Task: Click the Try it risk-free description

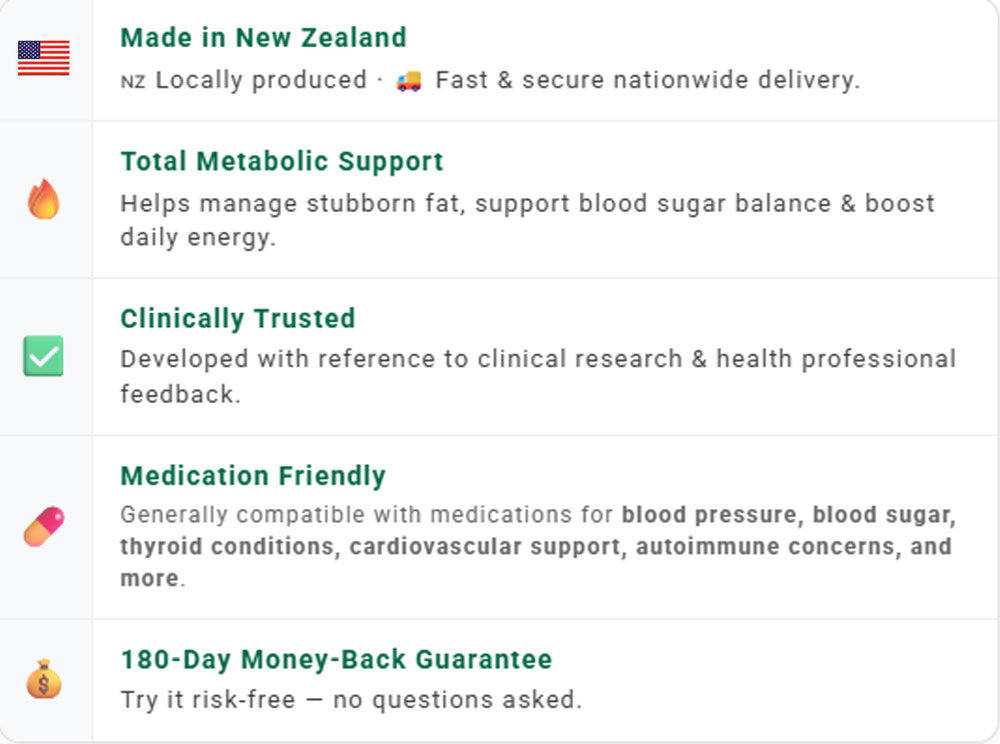Action: click(x=350, y=699)
